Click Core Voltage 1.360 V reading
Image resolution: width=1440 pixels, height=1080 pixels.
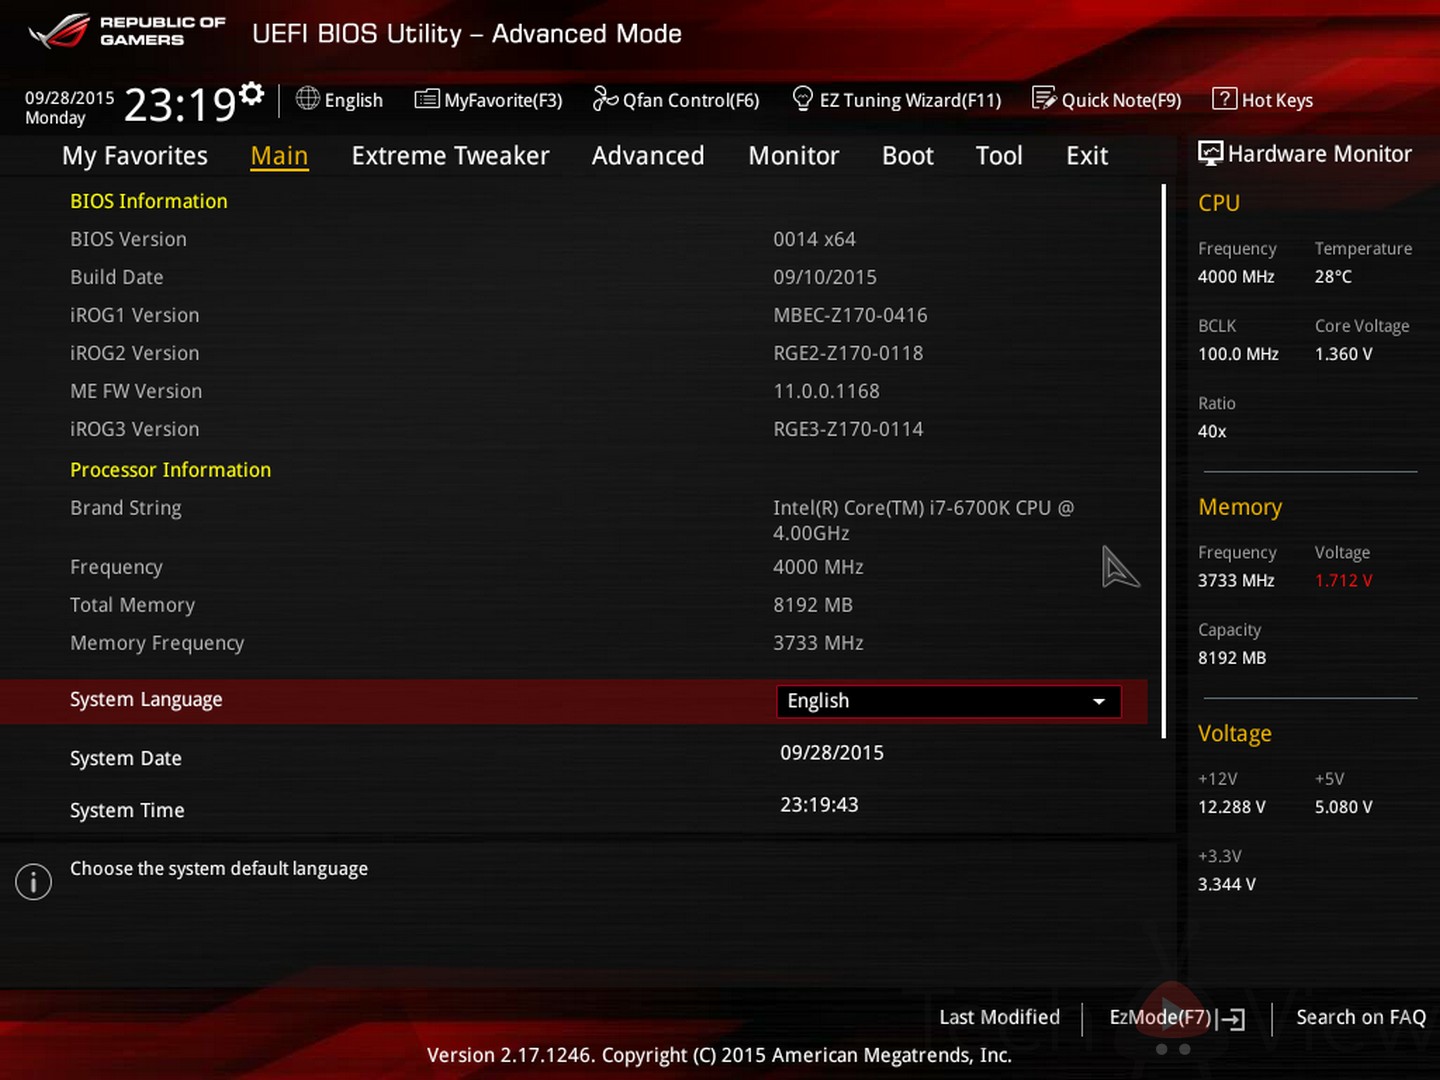[1344, 354]
